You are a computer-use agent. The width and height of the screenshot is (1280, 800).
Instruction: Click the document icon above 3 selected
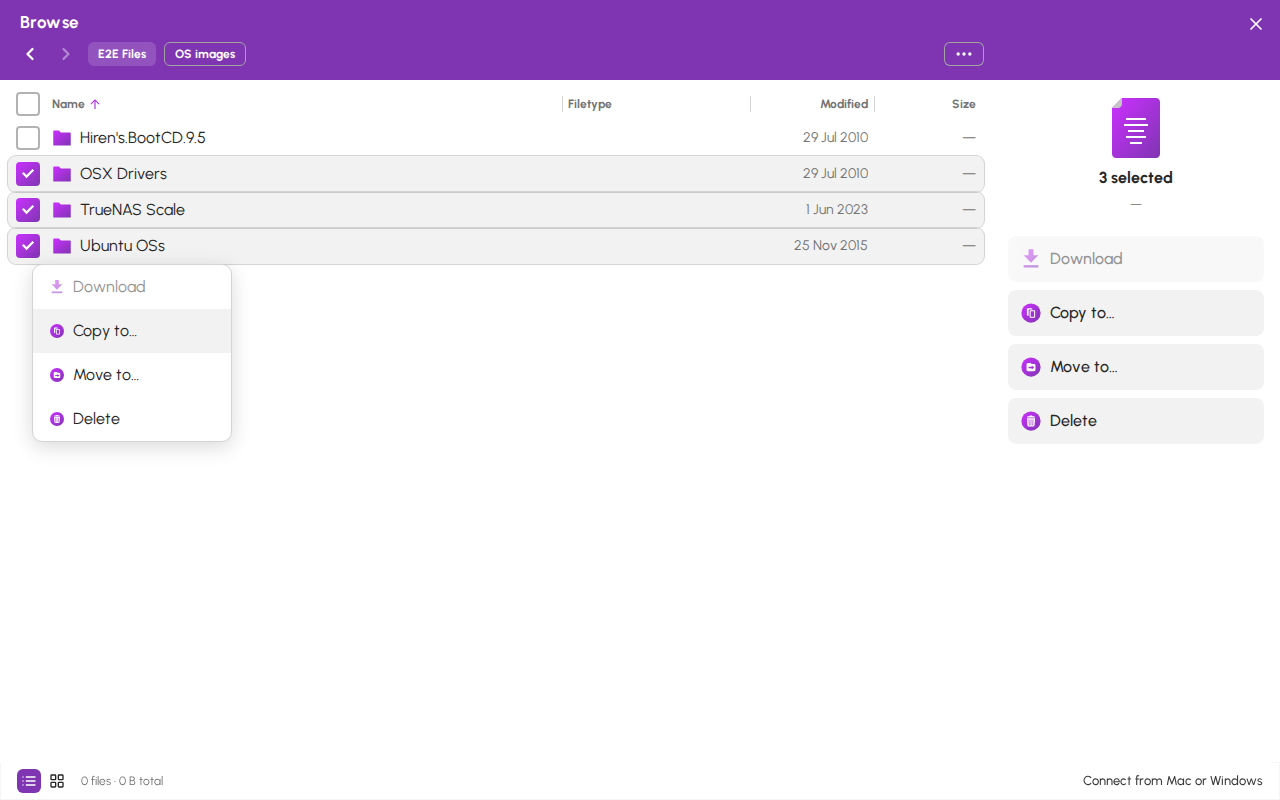pyautogui.click(x=1136, y=128)
